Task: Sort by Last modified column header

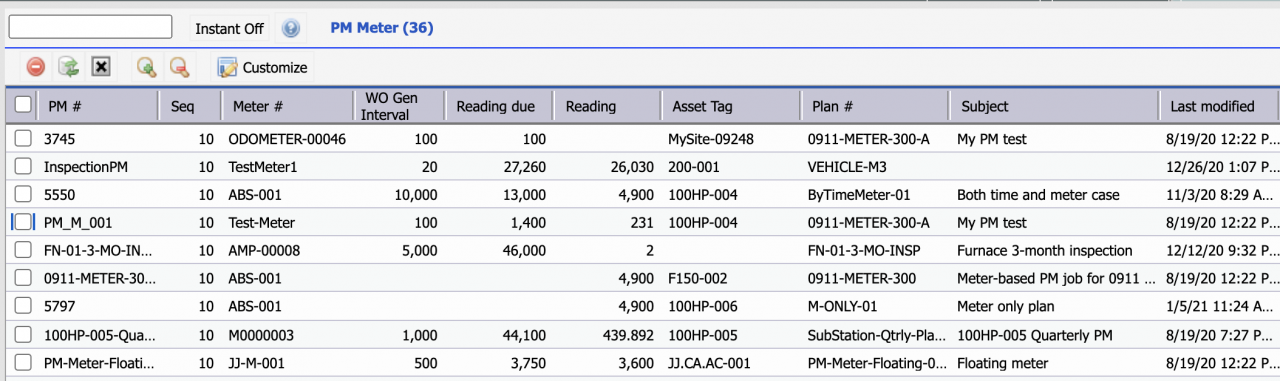Action: click(x=1219, y=106)
